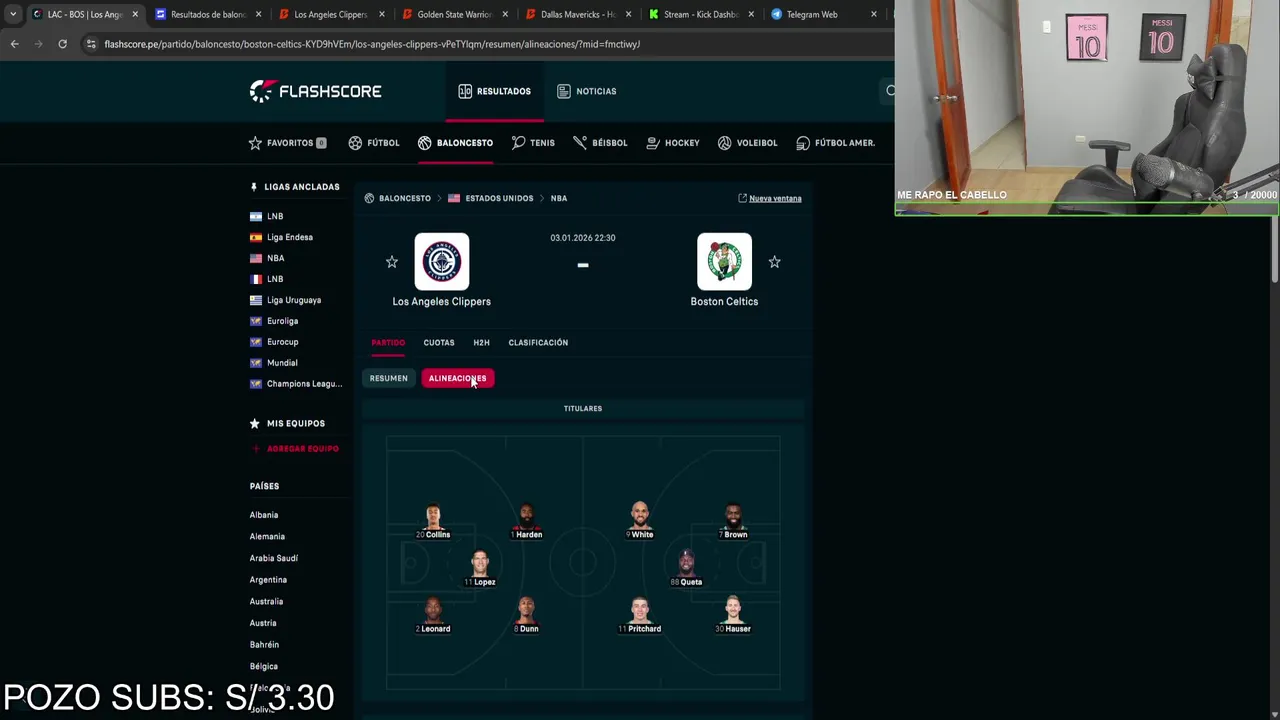The width and height of the screenshot is (1280, 720).
Task: Click NBA breadcrumb
Action: (559, 198)
